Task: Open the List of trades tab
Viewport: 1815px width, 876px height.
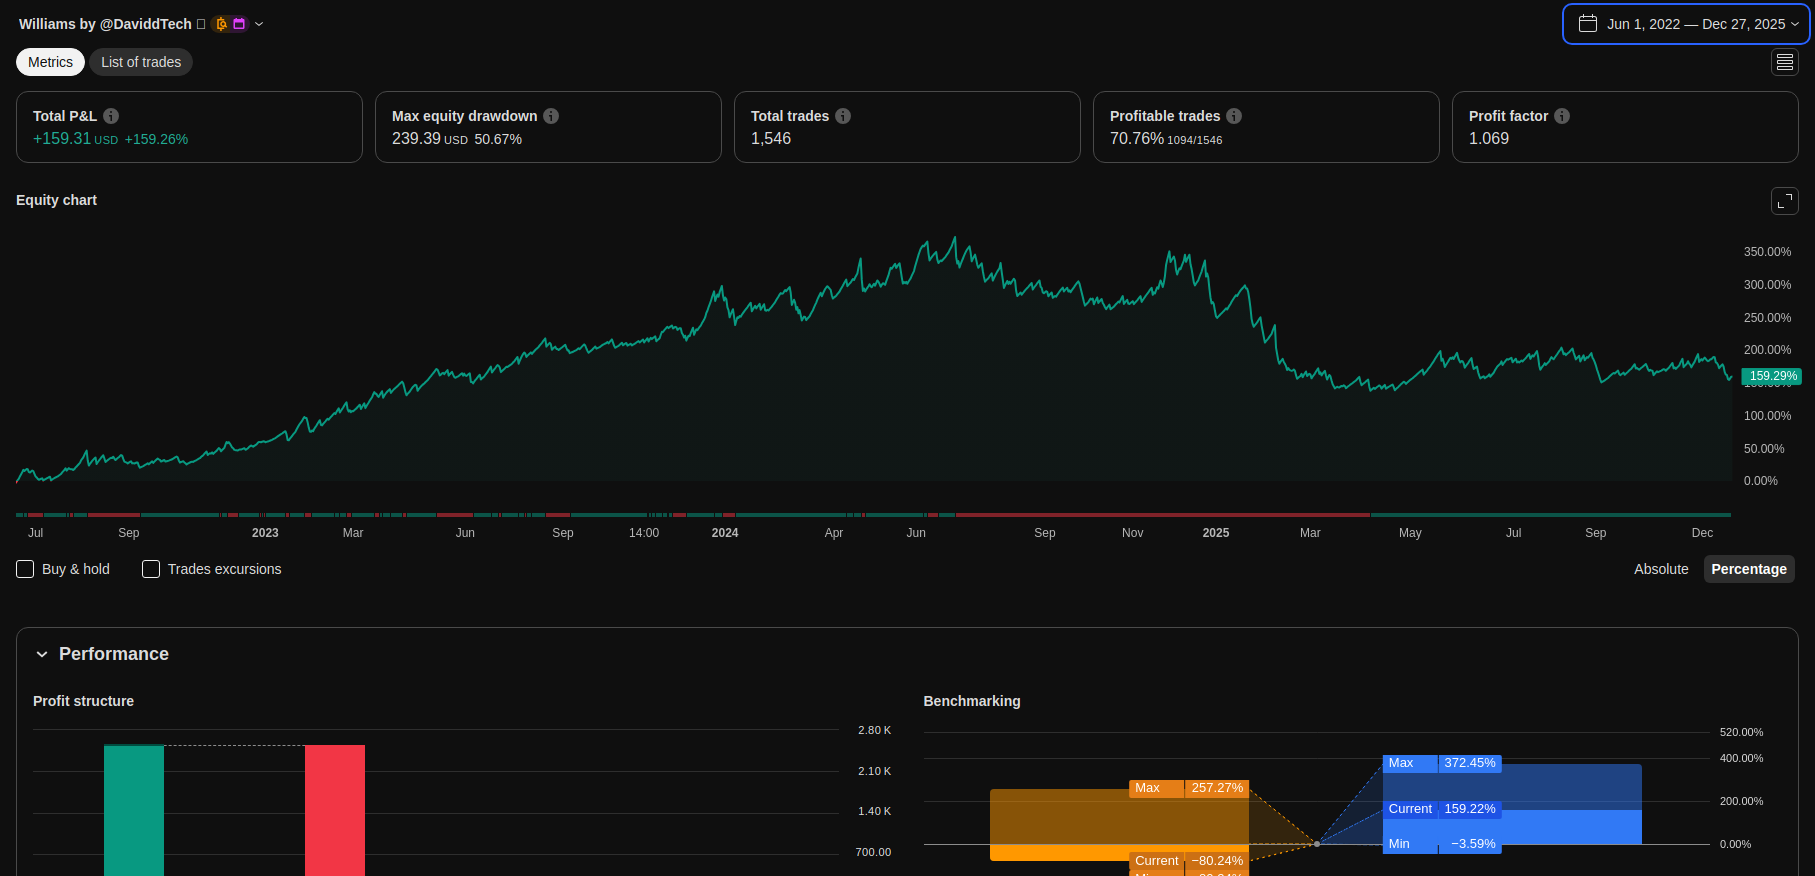Action: tap(141, 62)
